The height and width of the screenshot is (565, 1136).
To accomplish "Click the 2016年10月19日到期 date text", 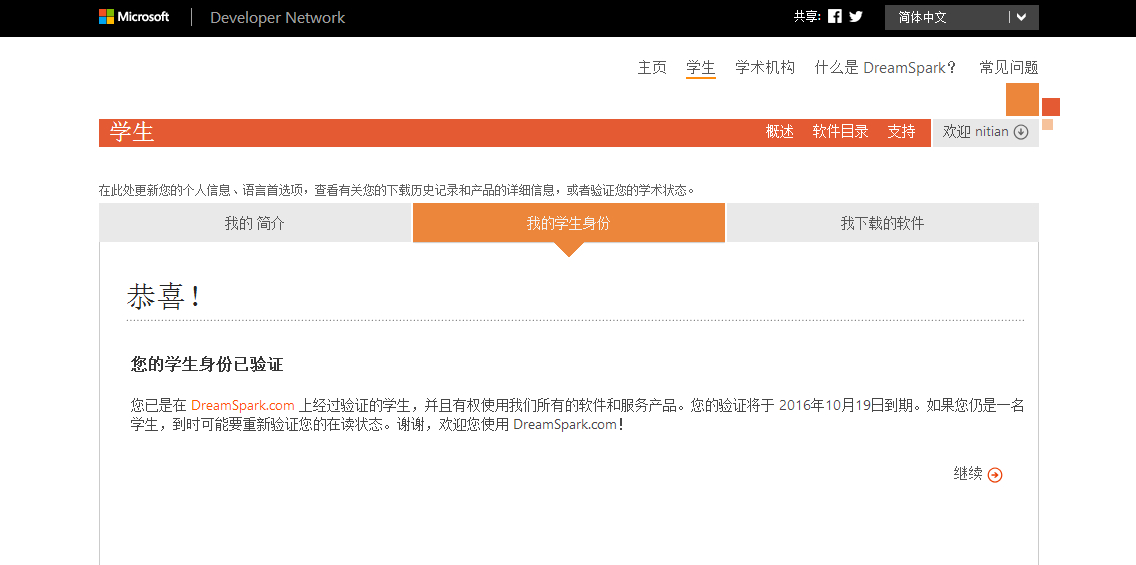I will tap(845, 406).
